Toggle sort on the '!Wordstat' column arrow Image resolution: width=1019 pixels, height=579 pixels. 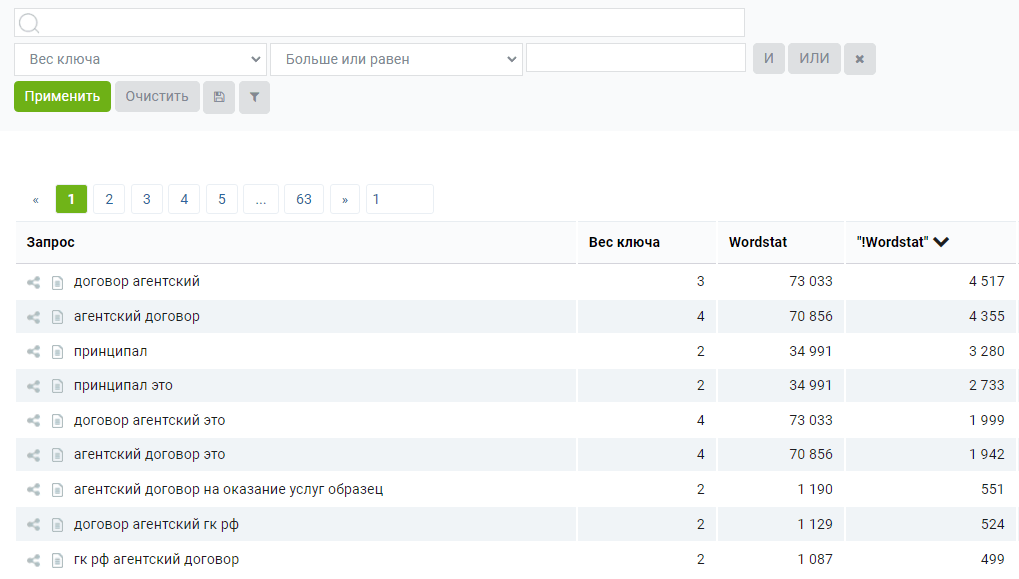[x=941, y=242]
